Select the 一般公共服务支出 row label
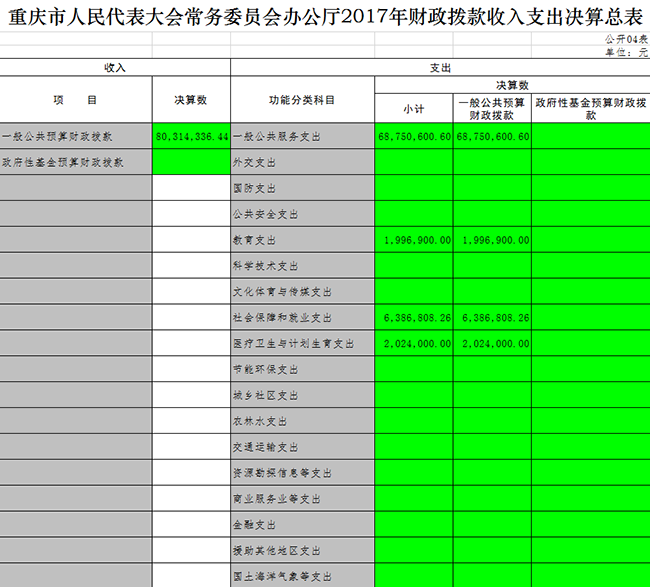650x587 pixels. [302, 135]
